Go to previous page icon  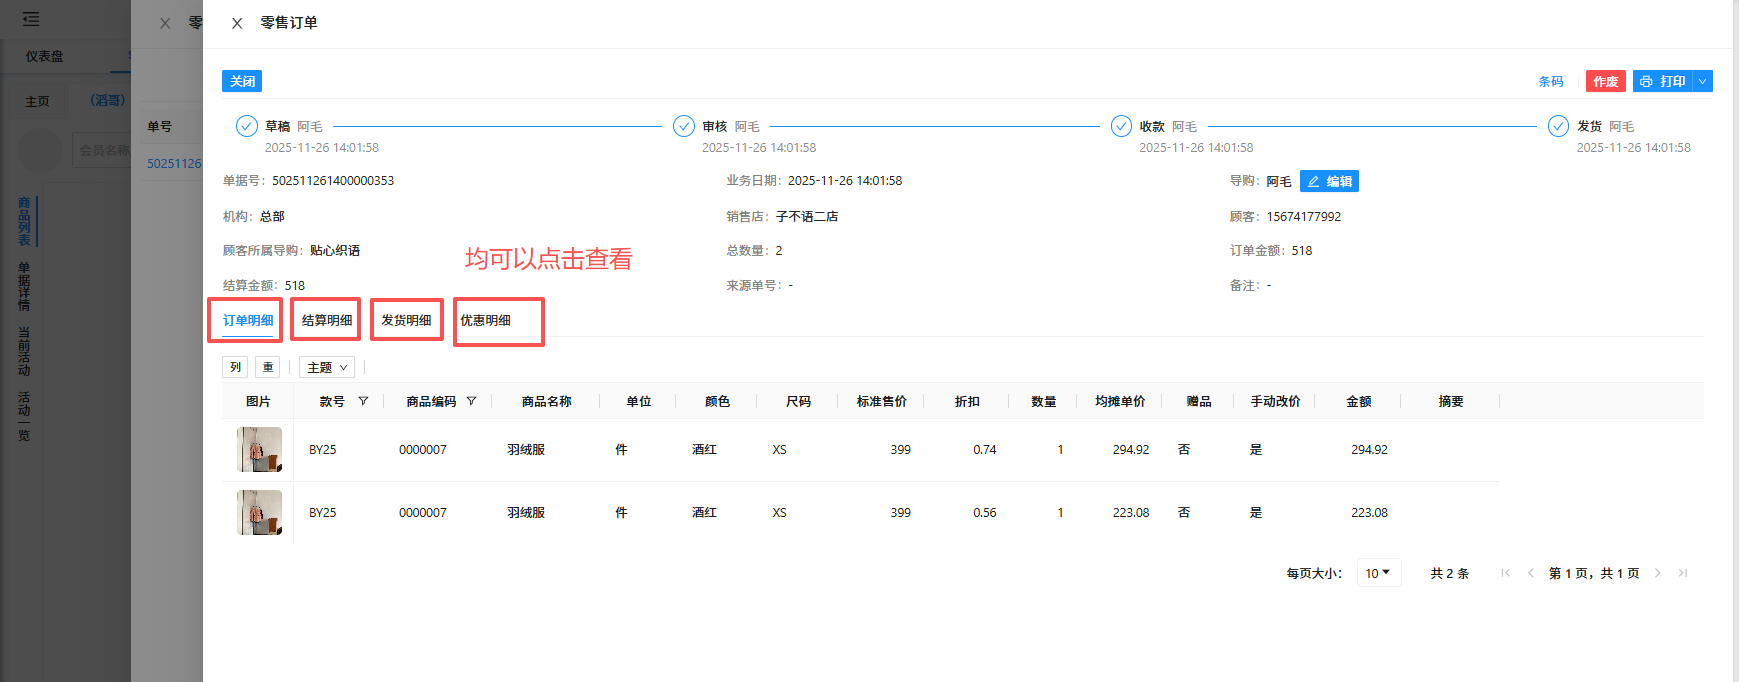point(1530,573)
